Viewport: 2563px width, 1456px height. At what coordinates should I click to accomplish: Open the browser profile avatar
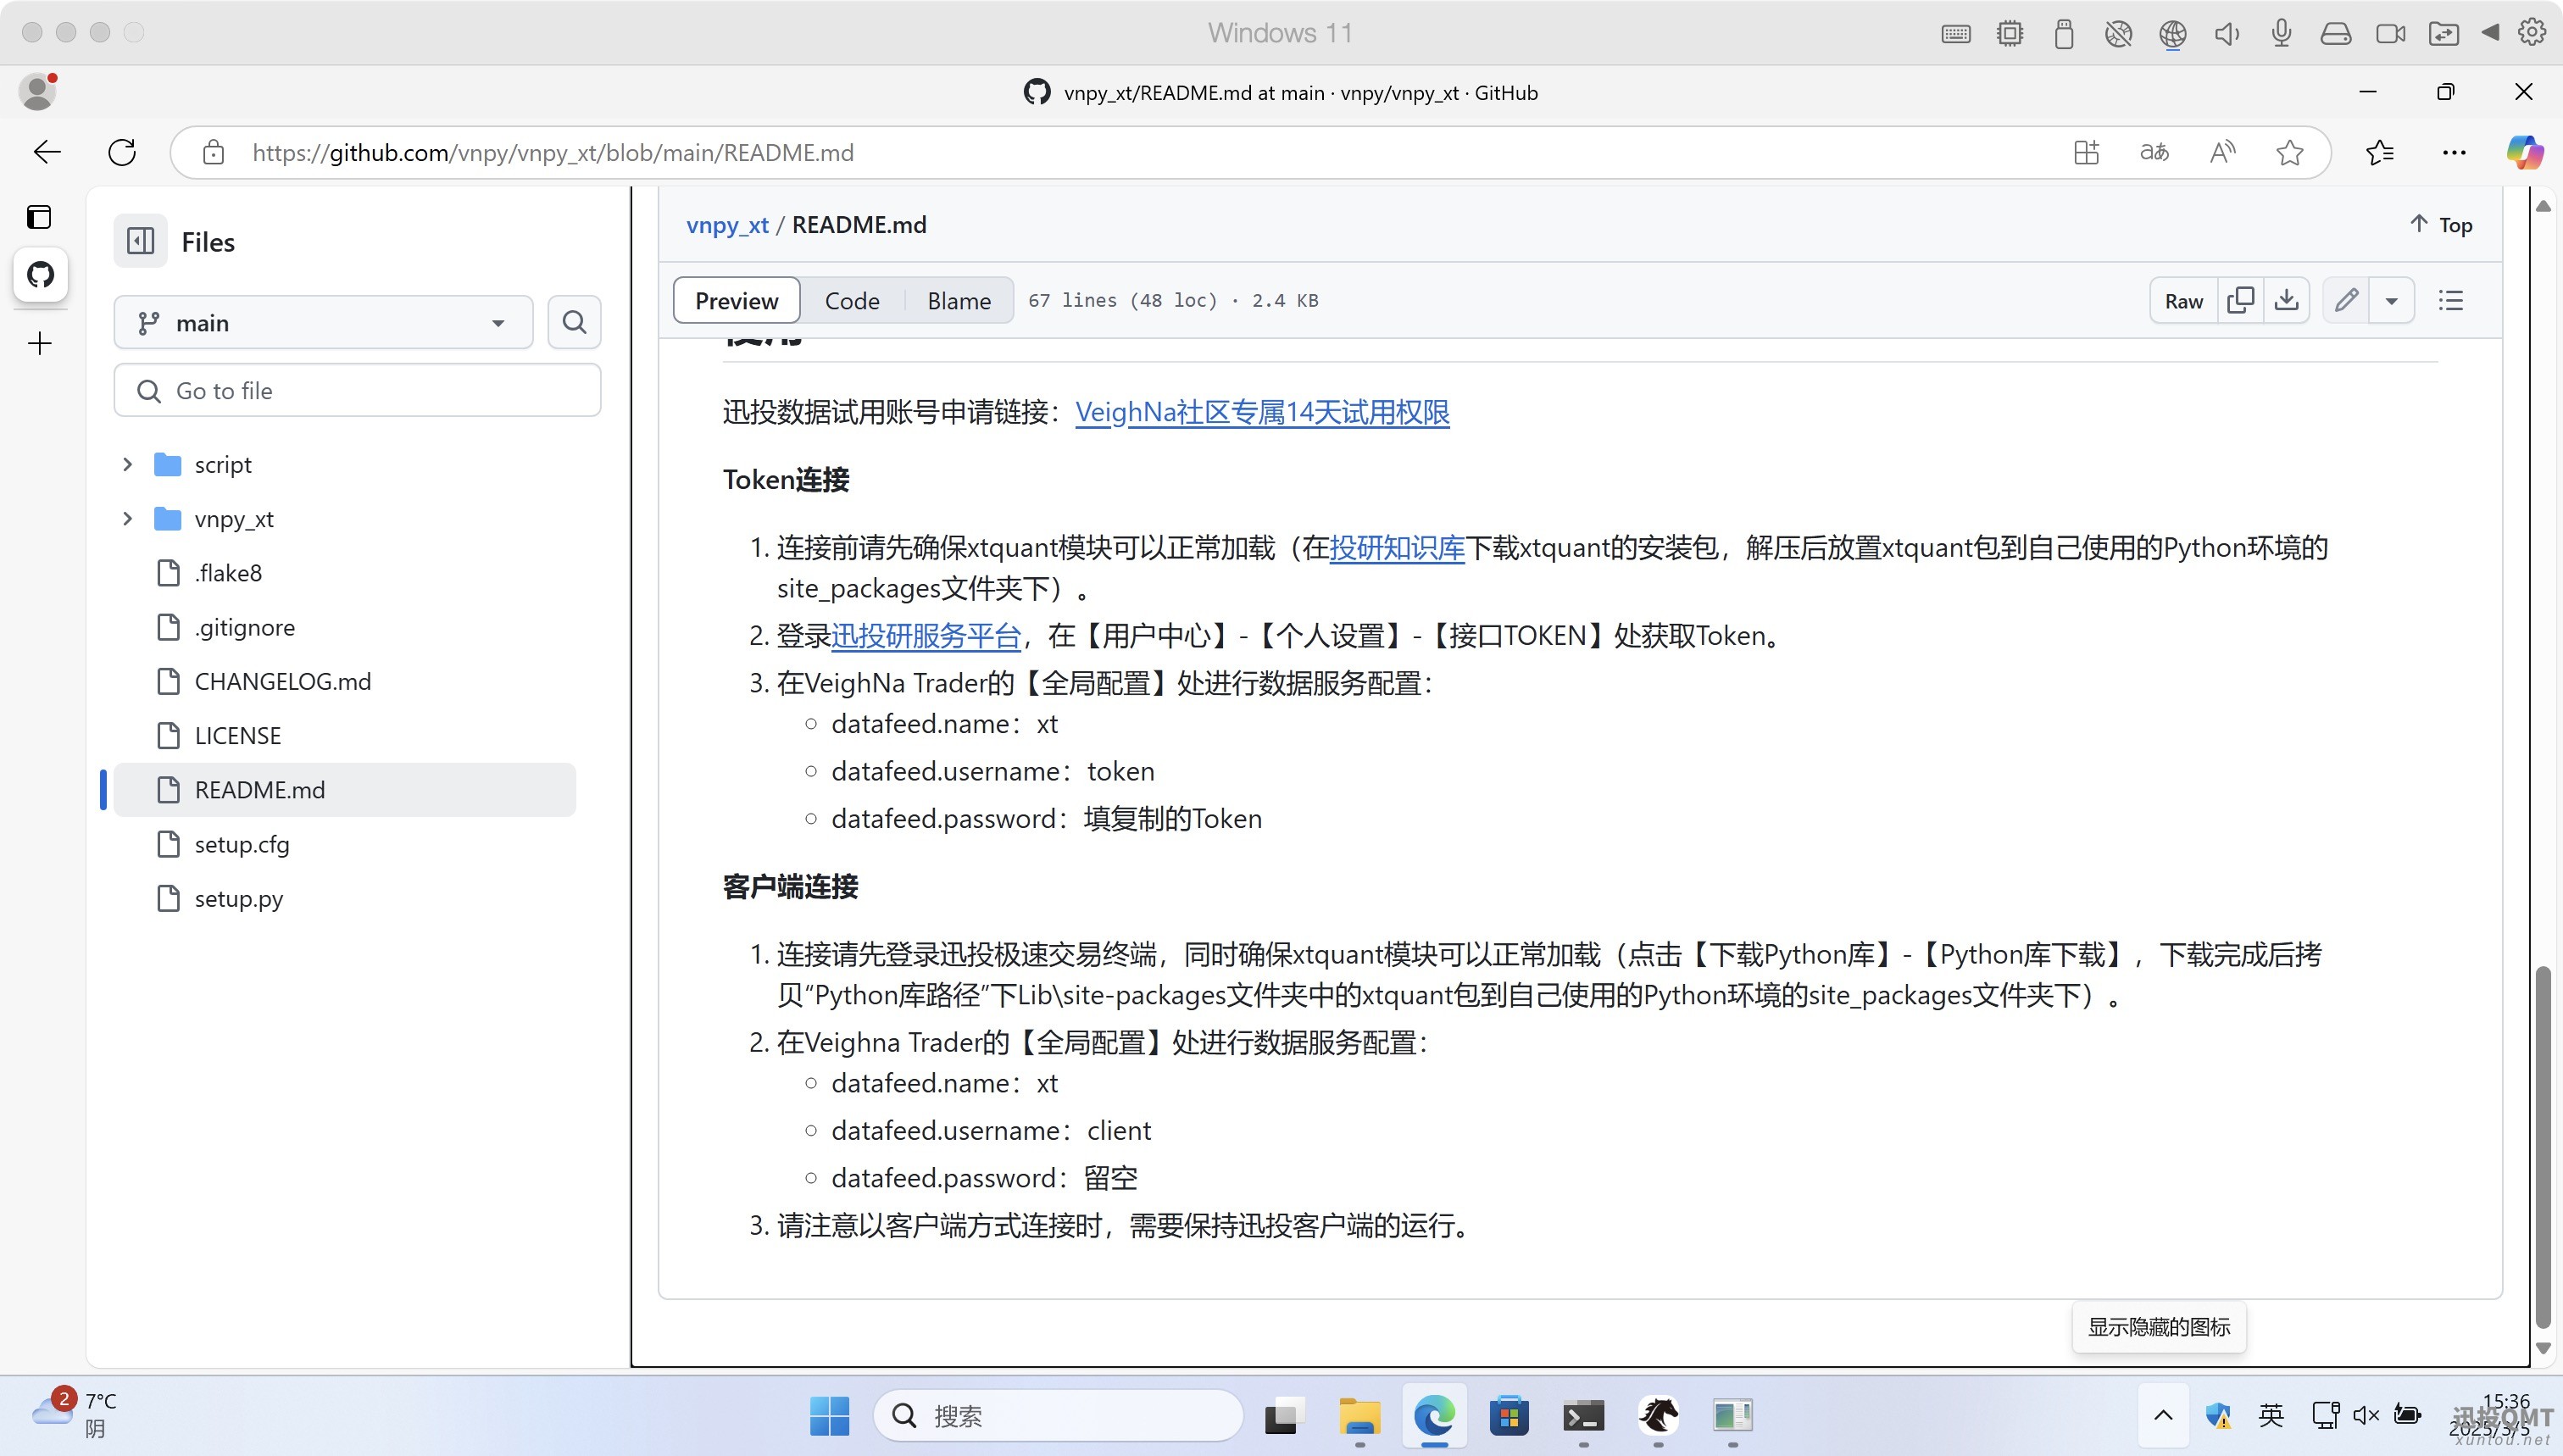pos(38,91)
